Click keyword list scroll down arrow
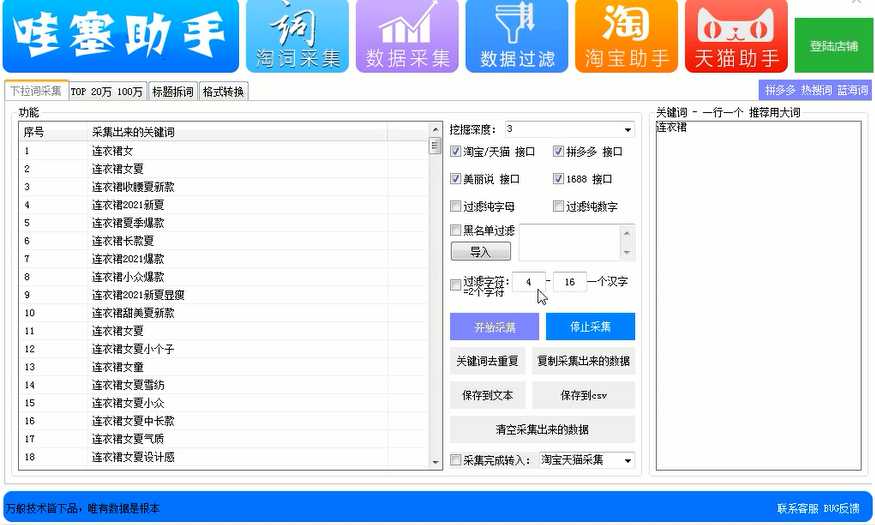 [435, 462]
